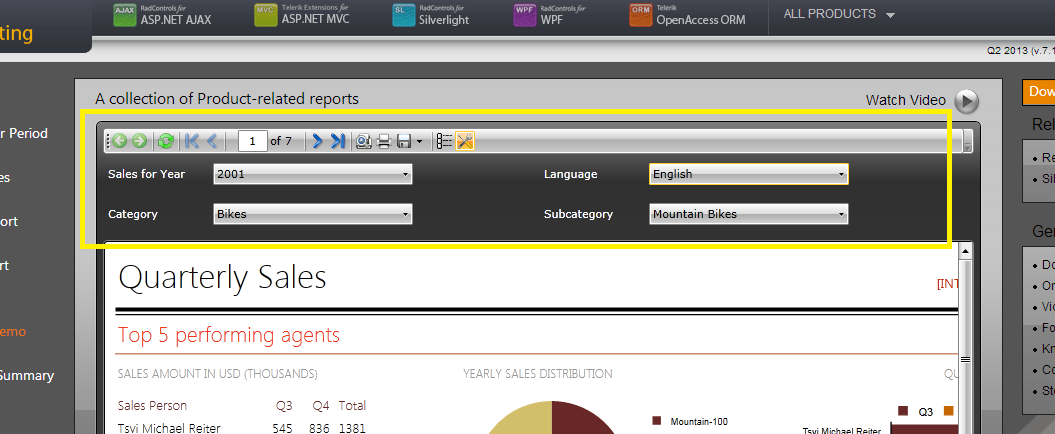
Task: Click the Tsvi Michael Reiter table row name
Action: pos(169,429)
